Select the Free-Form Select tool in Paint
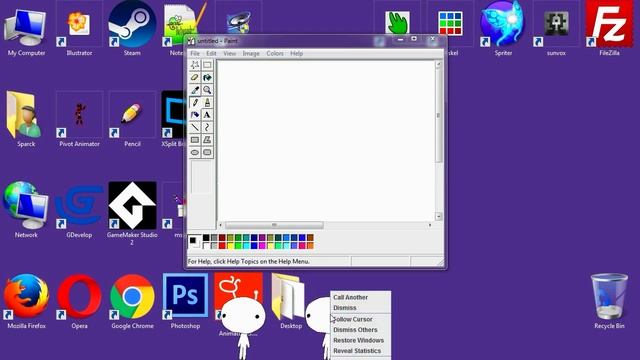This screenshot has height=360, width=640. pyautogui.click(x=195, y=65)
